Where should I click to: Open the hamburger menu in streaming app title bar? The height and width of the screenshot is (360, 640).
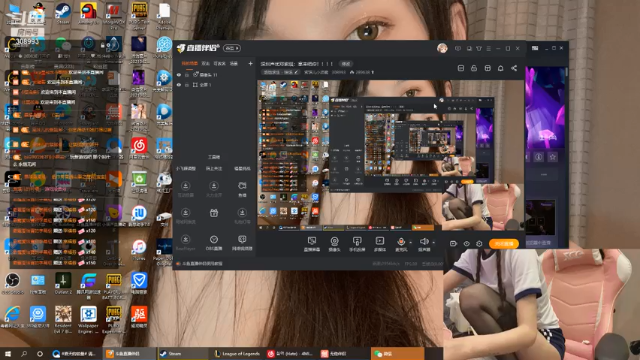click(x=489, y=48)
